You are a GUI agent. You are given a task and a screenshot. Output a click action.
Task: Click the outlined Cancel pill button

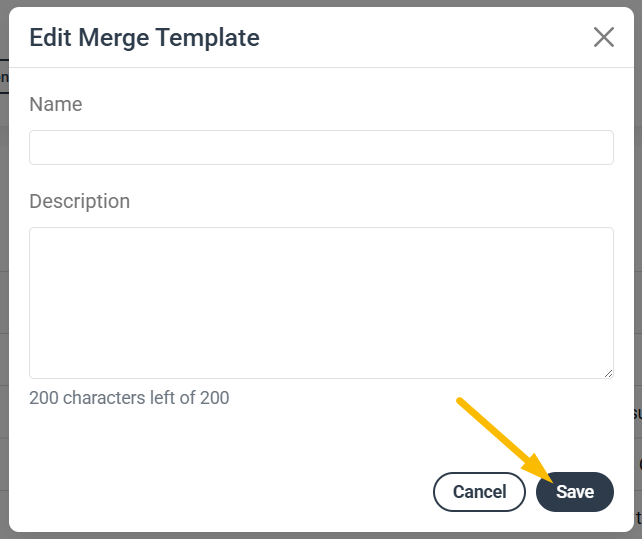point(479,491)
